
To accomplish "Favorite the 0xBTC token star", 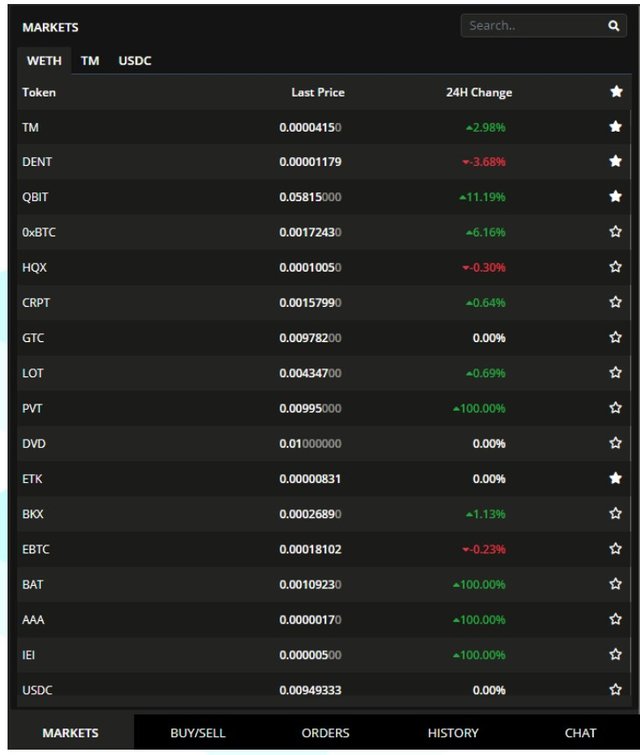I will tap(616, 232).
